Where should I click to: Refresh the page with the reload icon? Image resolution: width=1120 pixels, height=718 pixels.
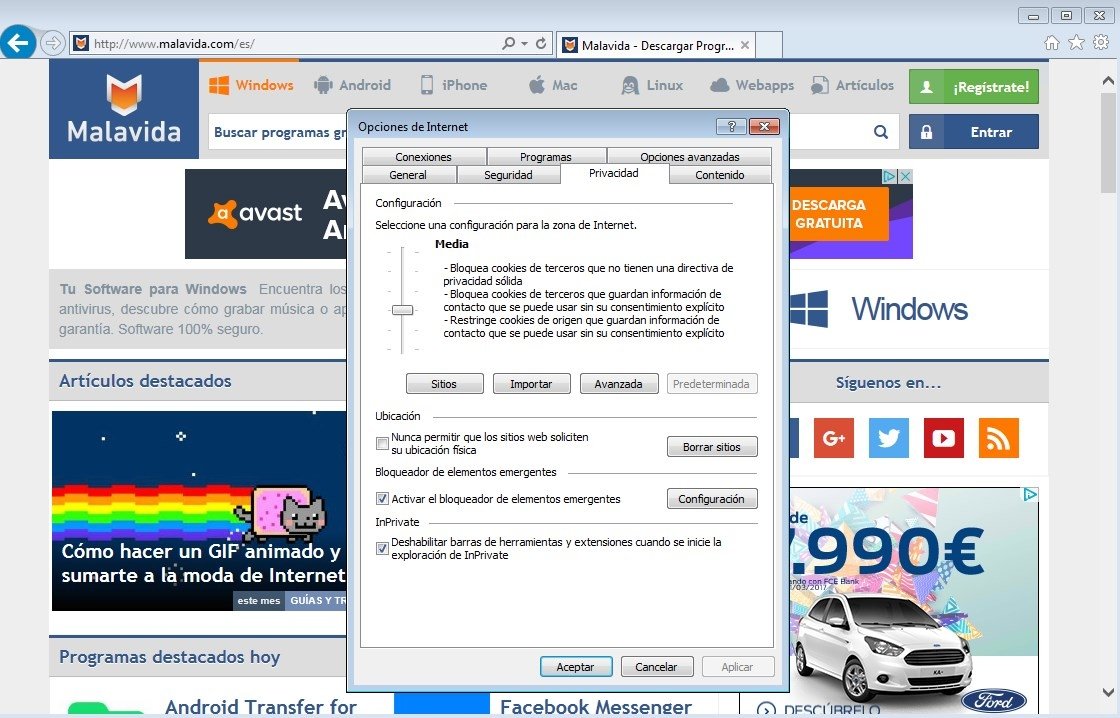(x=541, y=44)
